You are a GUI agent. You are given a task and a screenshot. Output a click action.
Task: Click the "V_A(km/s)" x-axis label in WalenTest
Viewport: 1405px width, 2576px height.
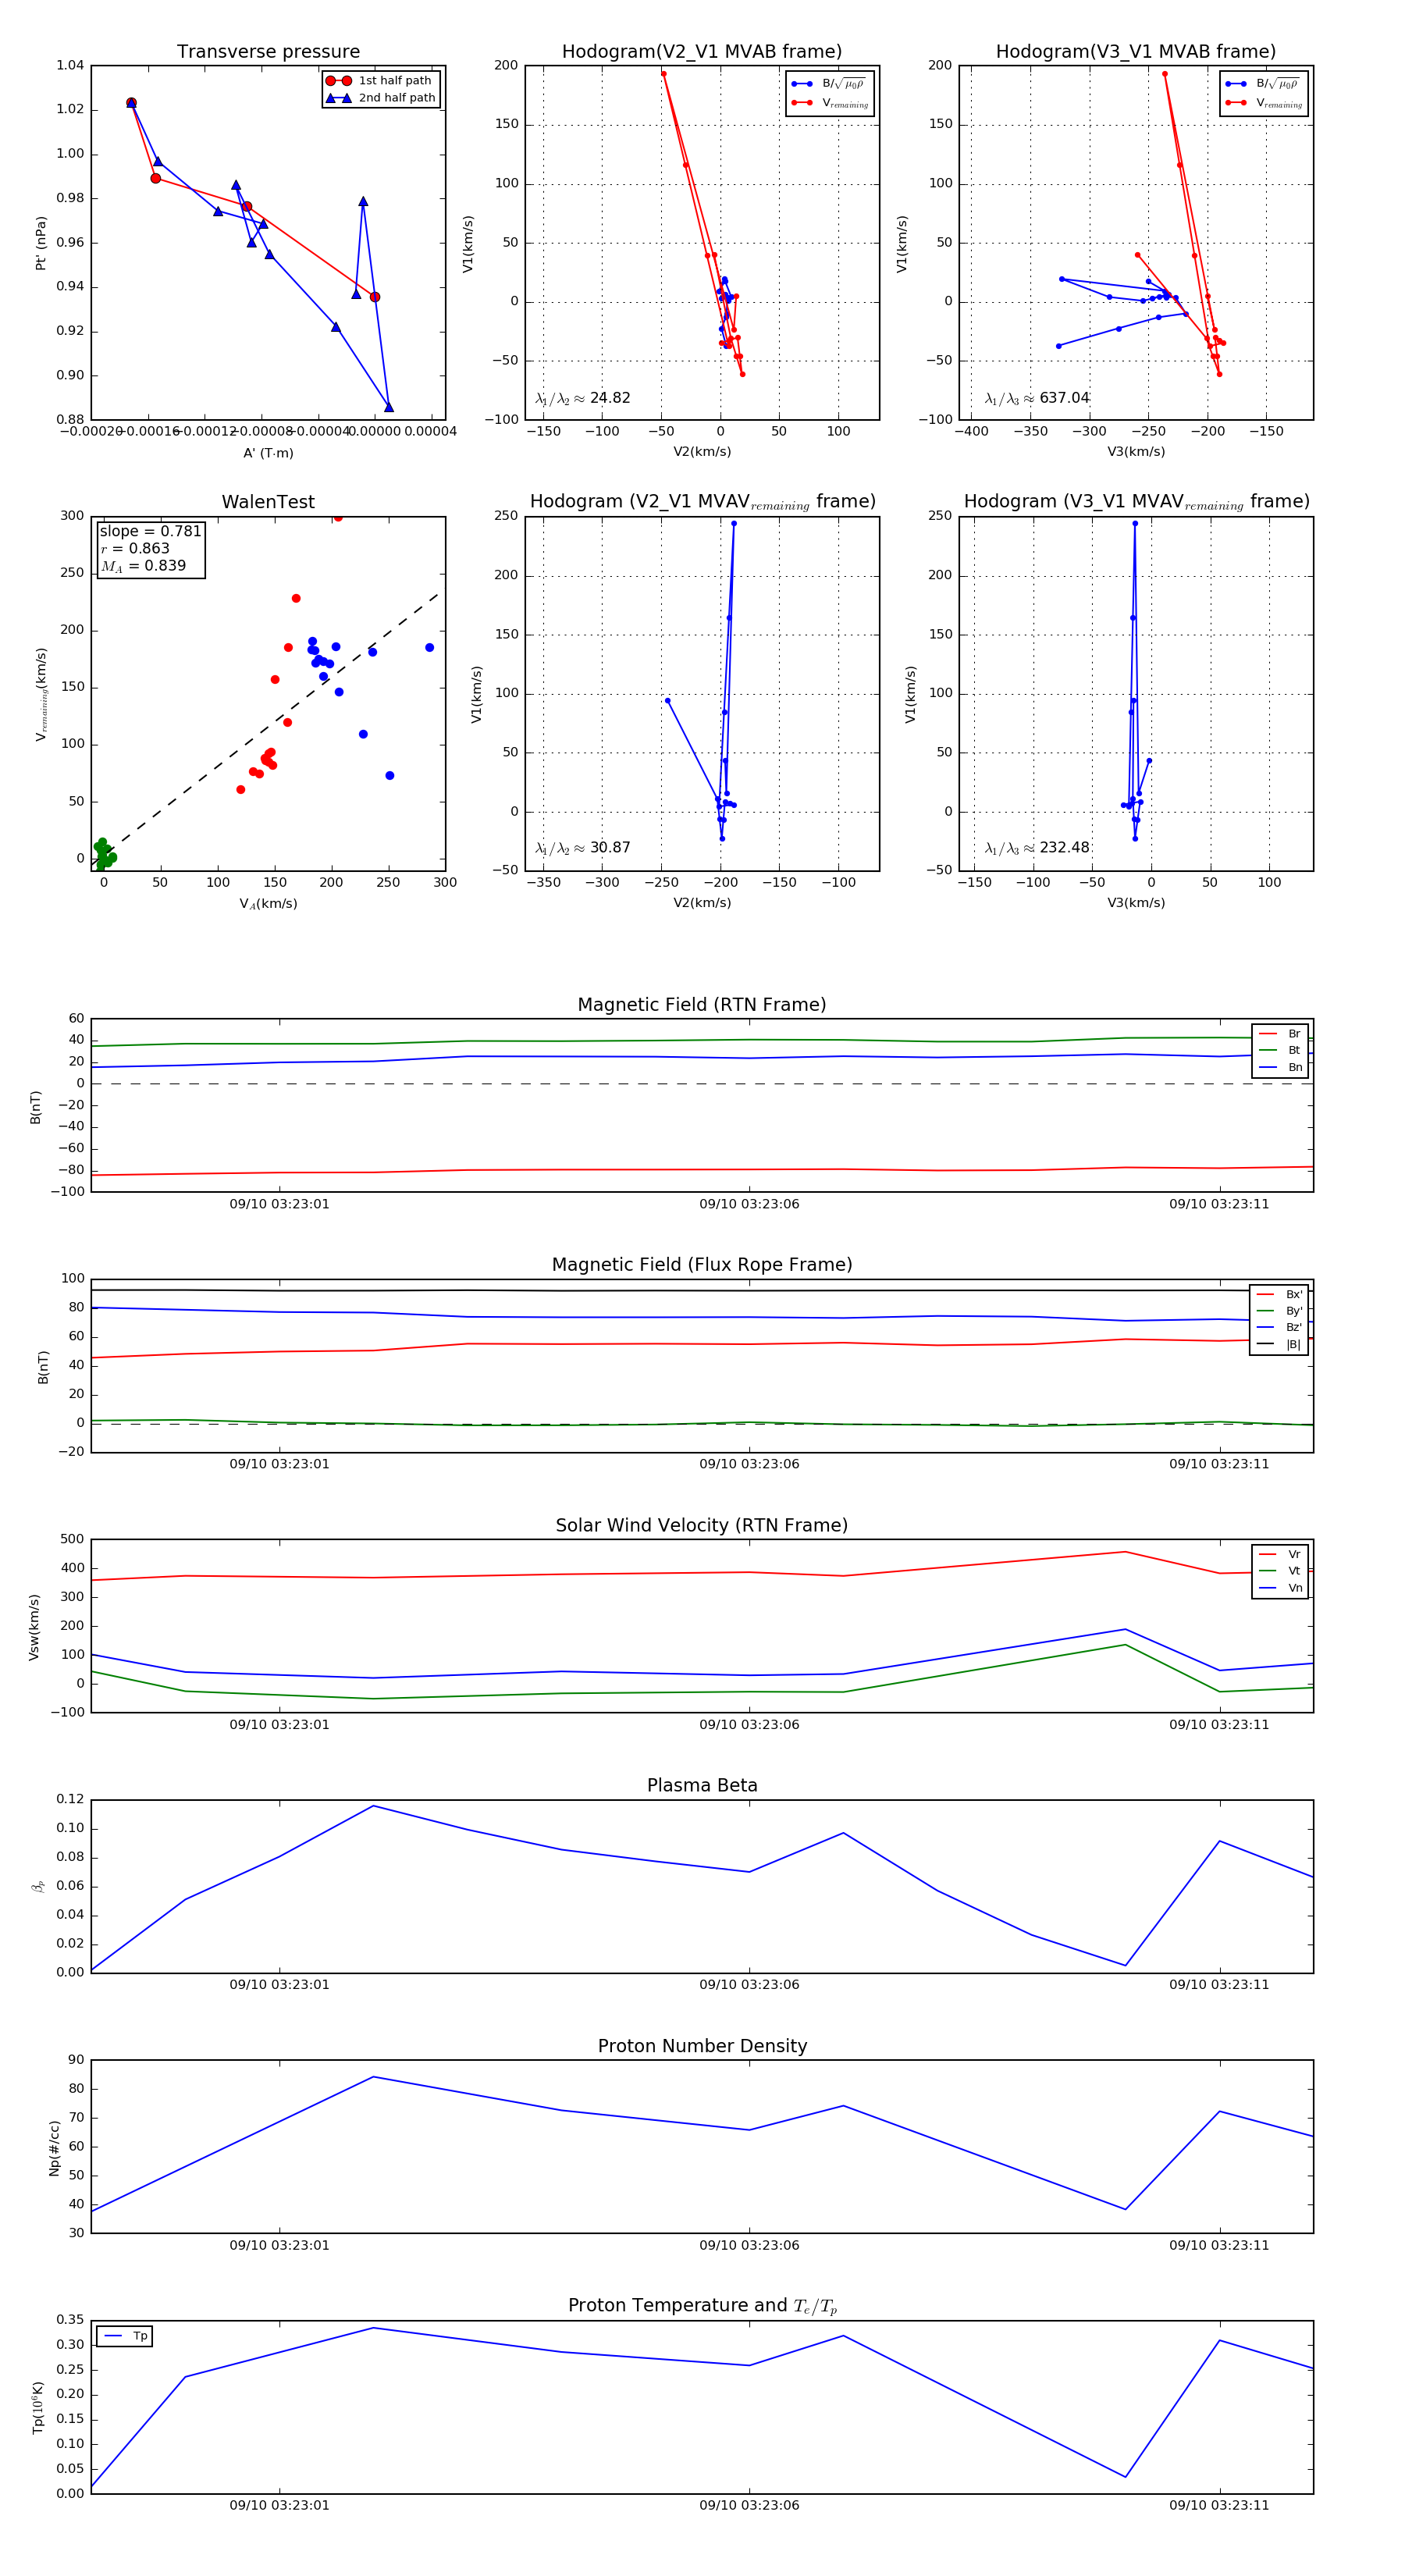(x=268, y=904)
